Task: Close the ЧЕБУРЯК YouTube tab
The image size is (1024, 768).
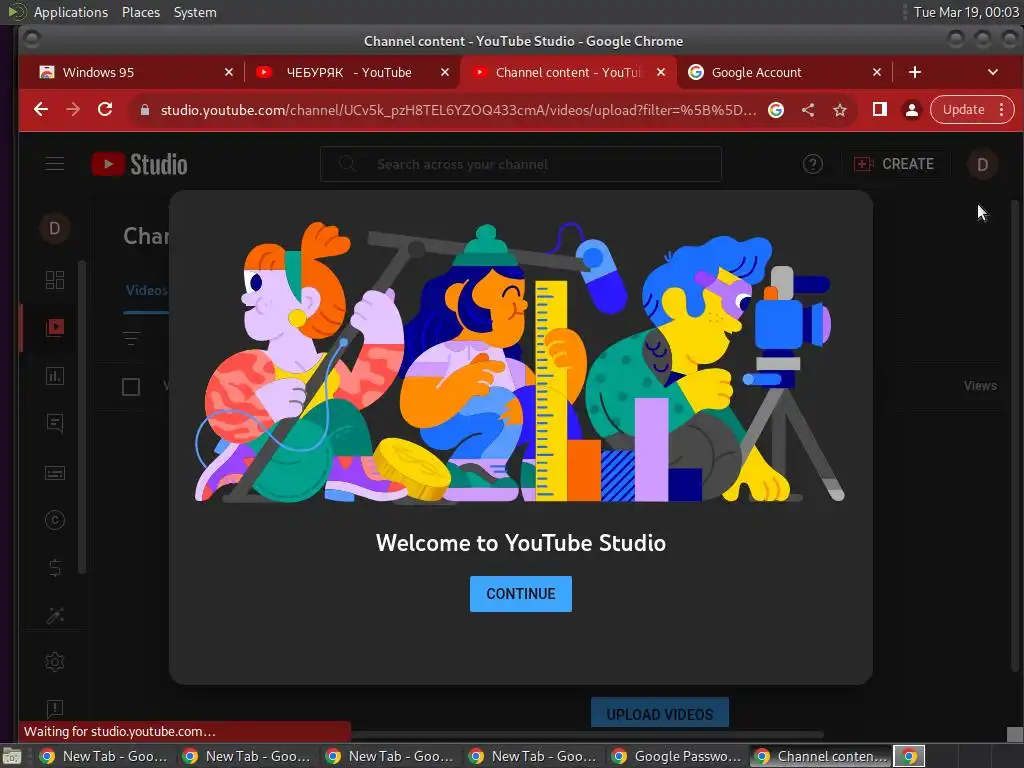Action: coord(445,72)
